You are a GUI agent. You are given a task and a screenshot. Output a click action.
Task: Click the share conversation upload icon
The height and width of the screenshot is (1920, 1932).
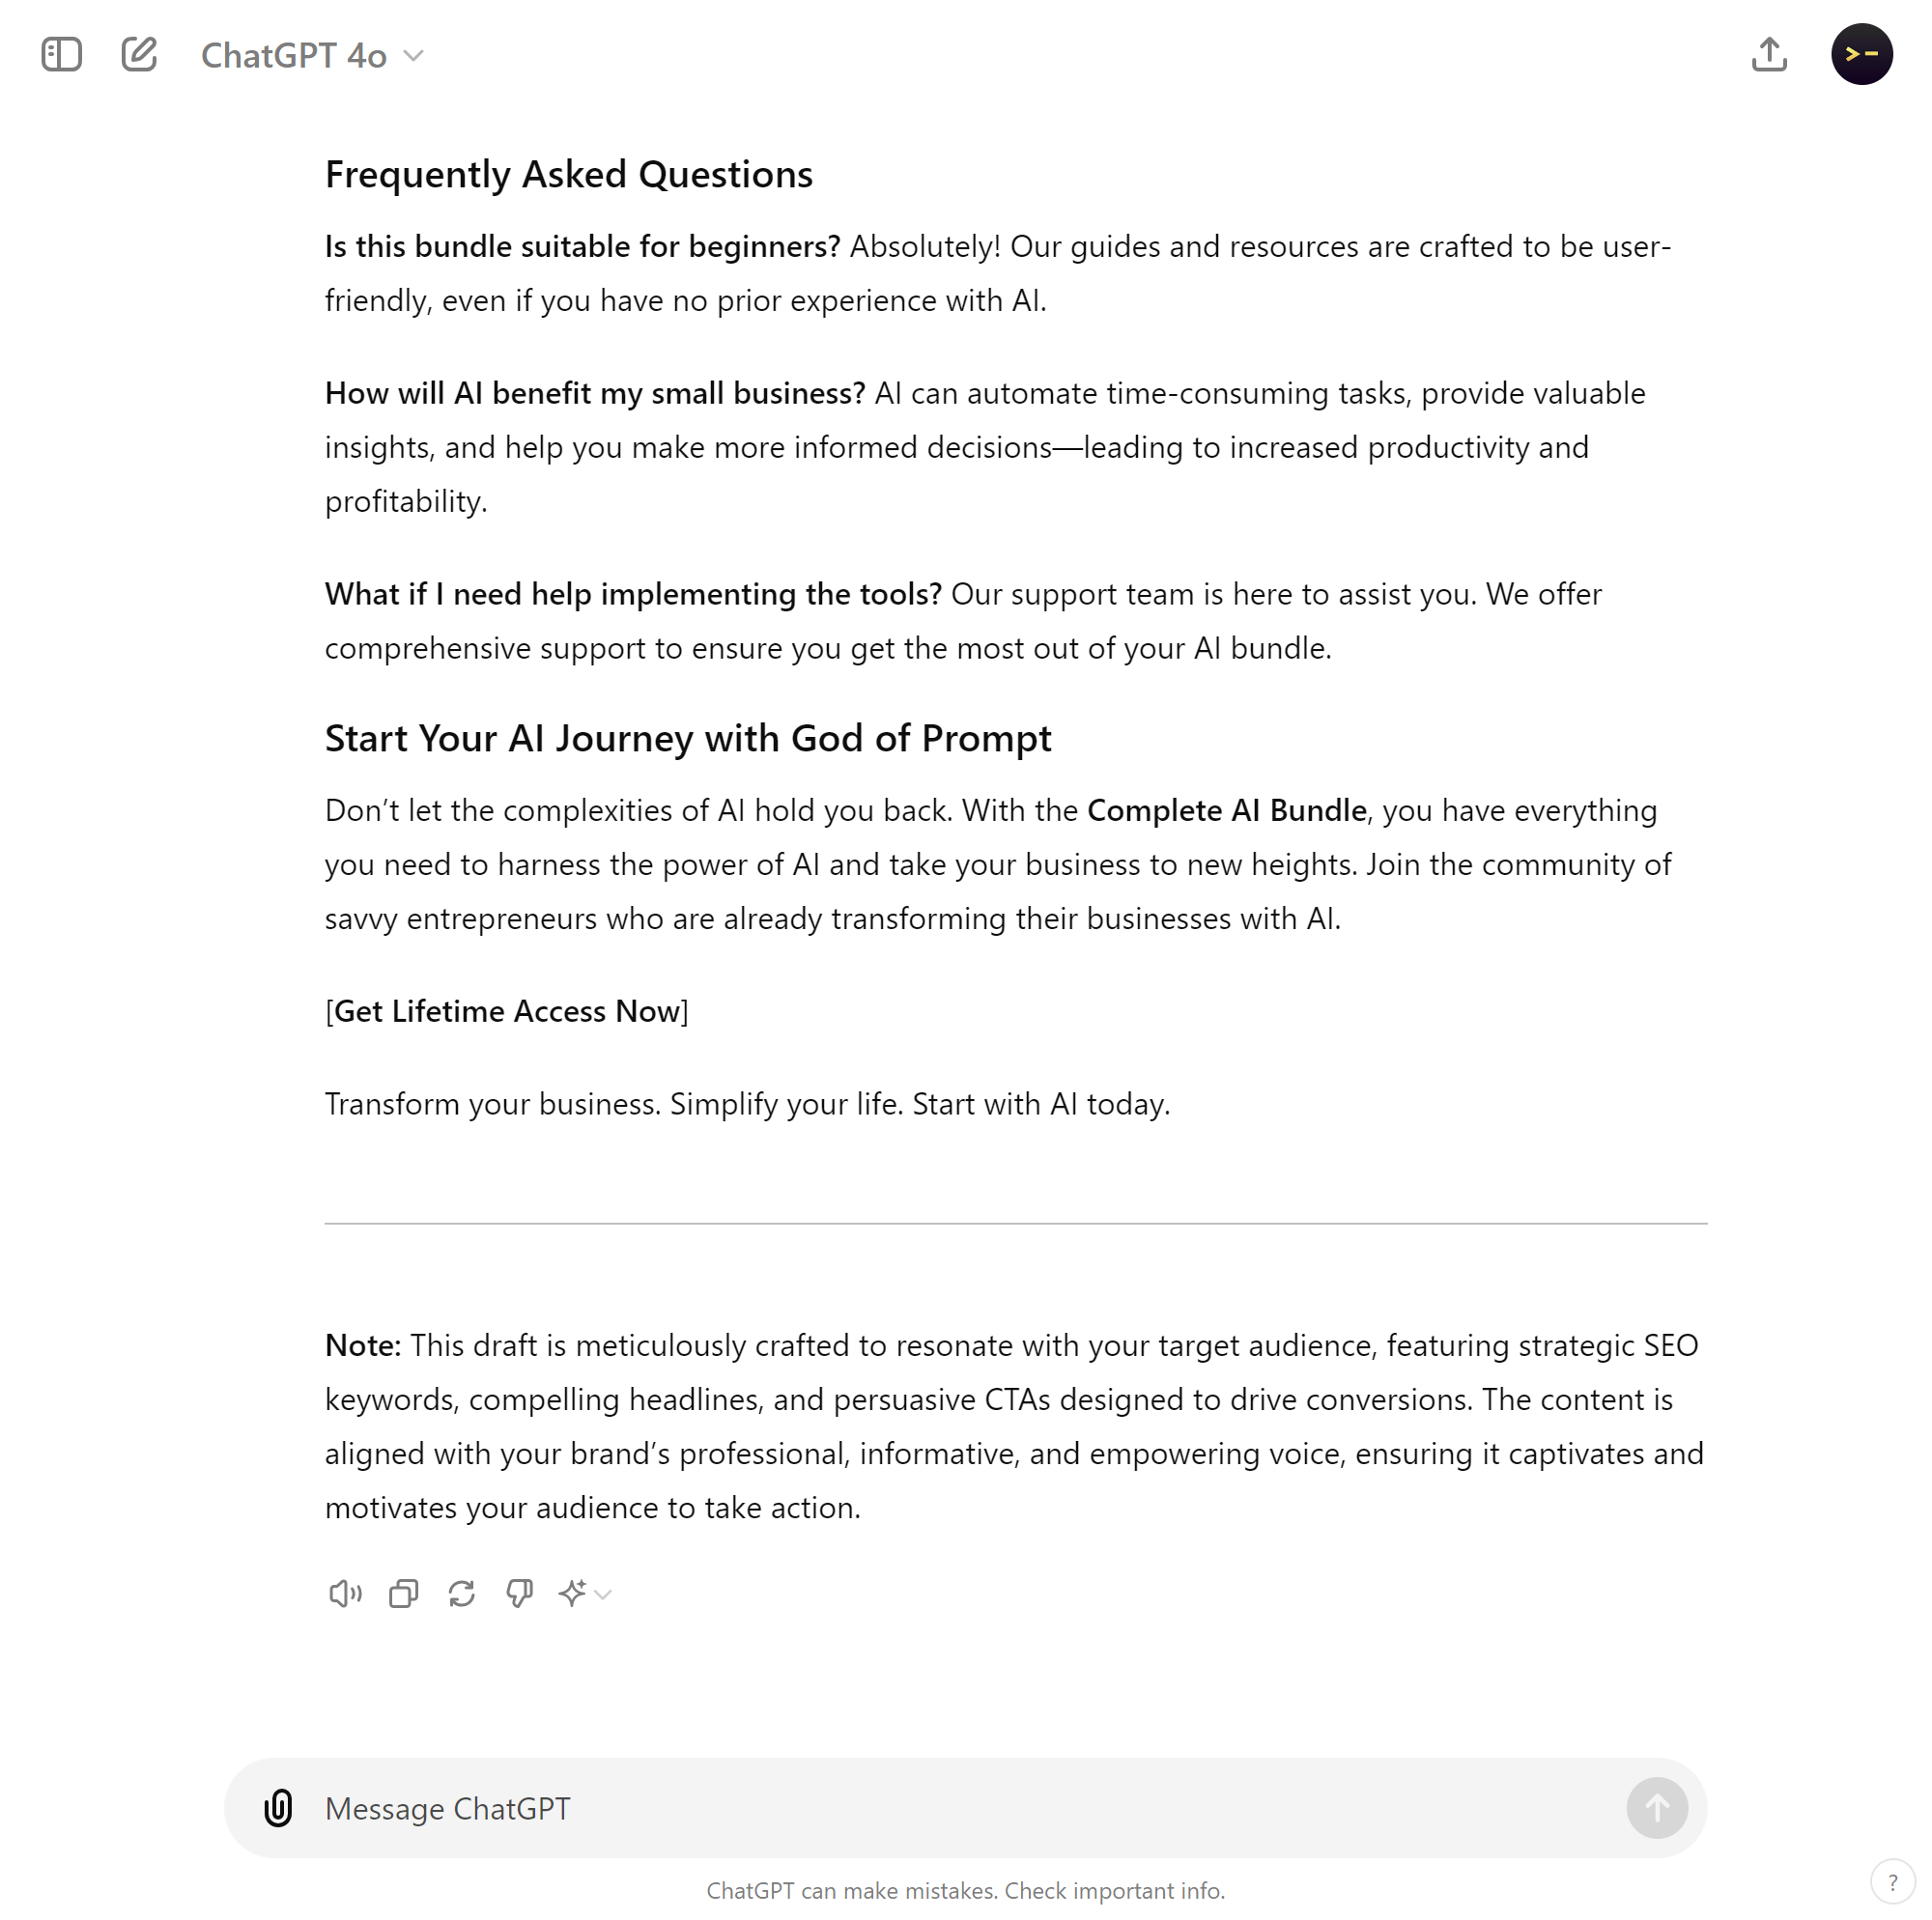[1768, 54]
